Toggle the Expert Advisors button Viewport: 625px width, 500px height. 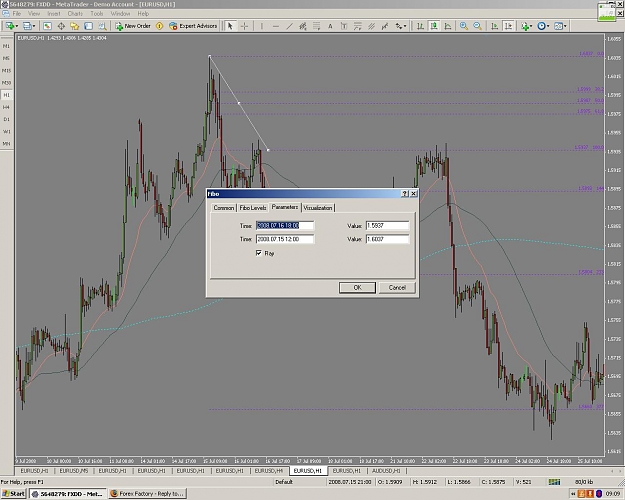193,26
